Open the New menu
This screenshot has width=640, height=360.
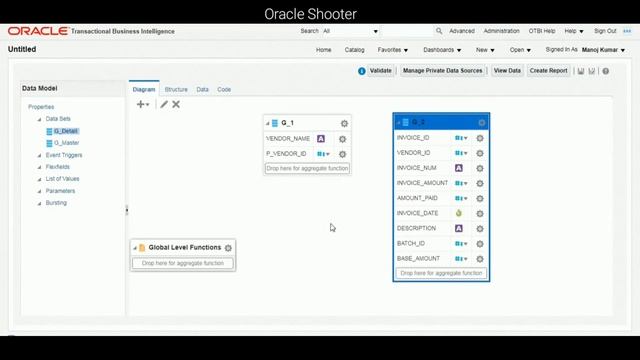pos(485,50)
